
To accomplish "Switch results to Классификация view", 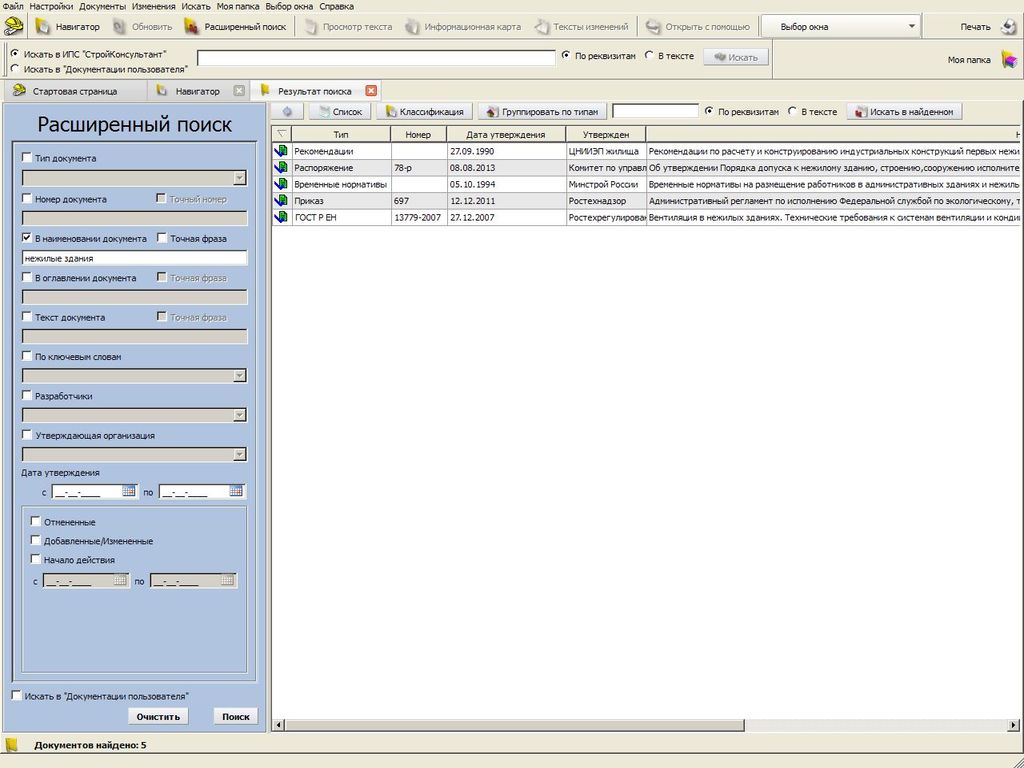I will click(424, 112).
